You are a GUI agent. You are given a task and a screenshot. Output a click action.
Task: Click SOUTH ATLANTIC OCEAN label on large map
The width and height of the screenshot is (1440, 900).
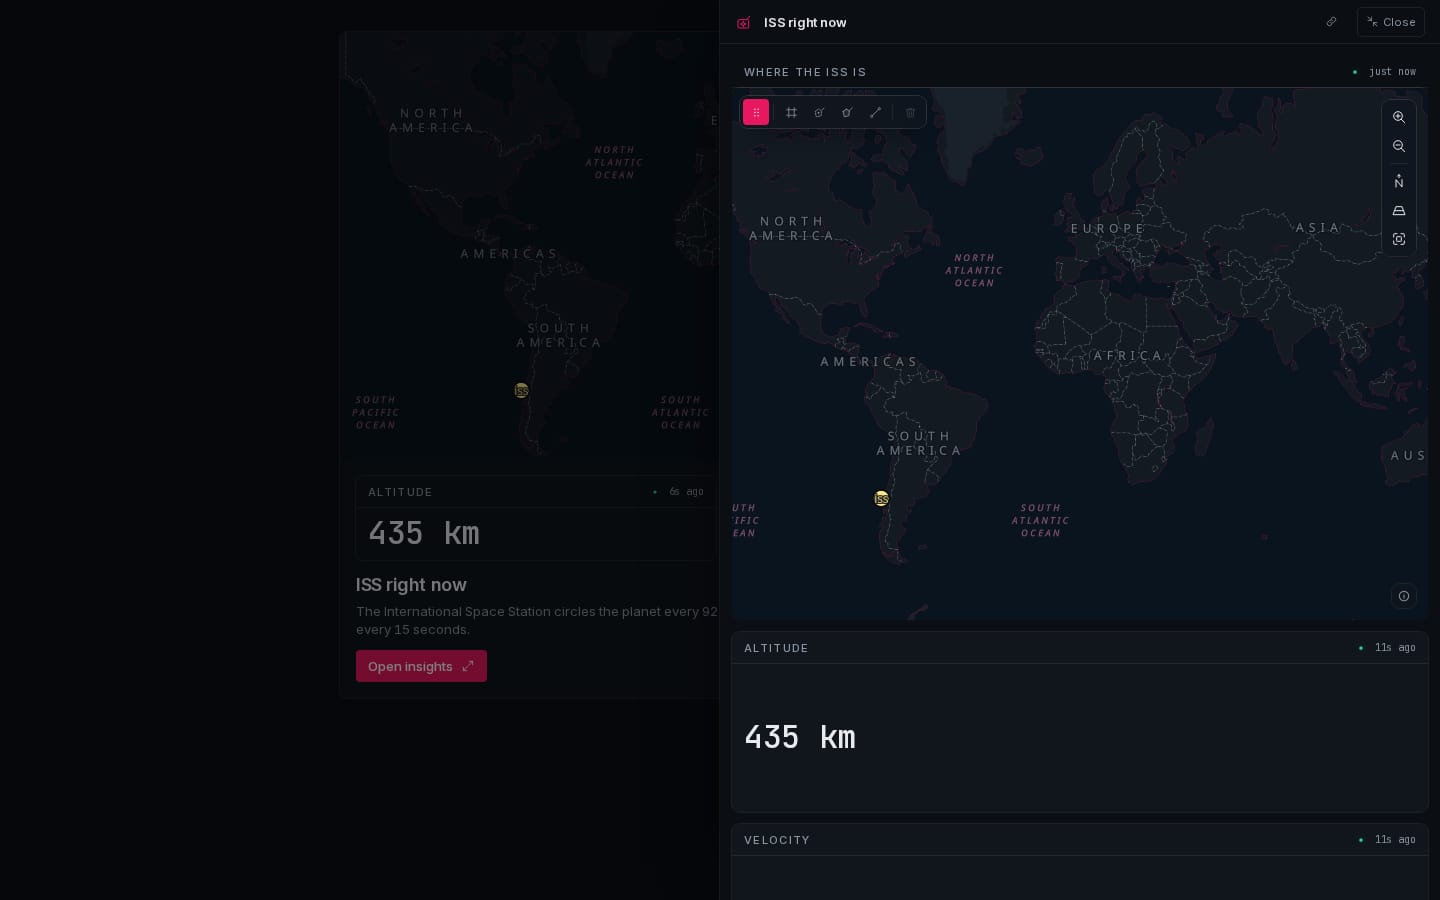point(1041,520)
